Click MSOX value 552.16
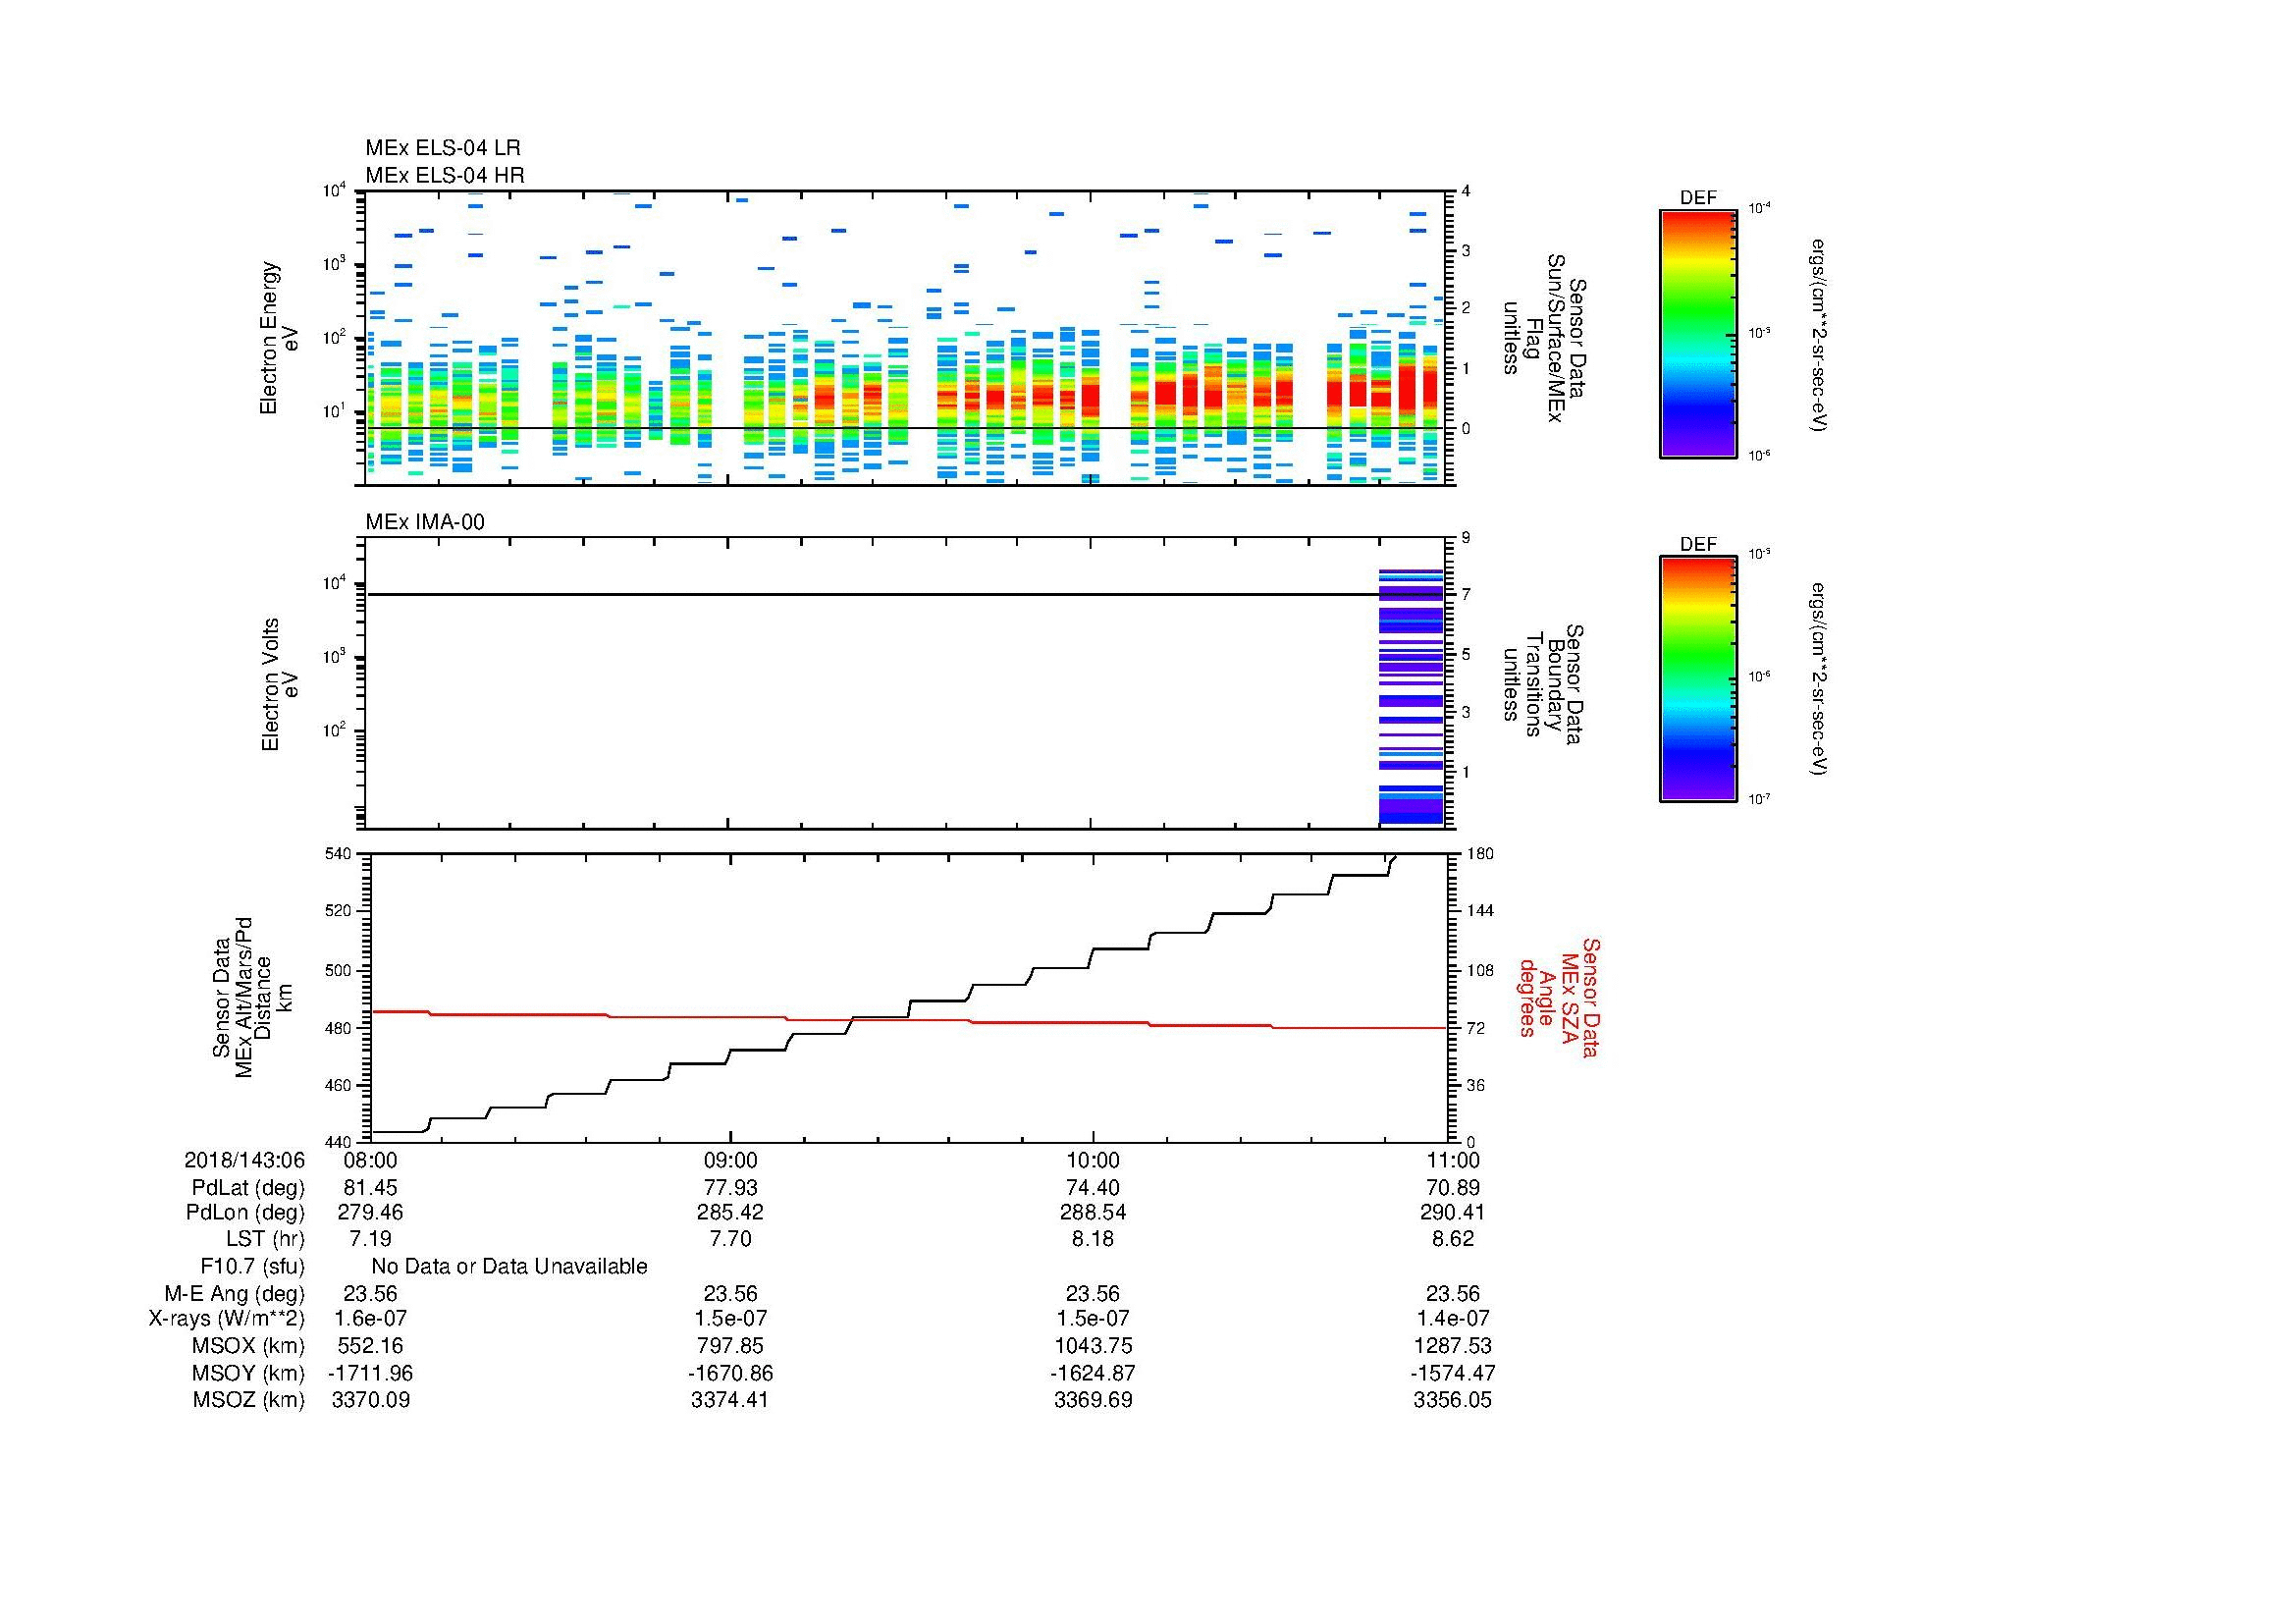This screenshot has height=1623, width=2296. point(370,1346)
